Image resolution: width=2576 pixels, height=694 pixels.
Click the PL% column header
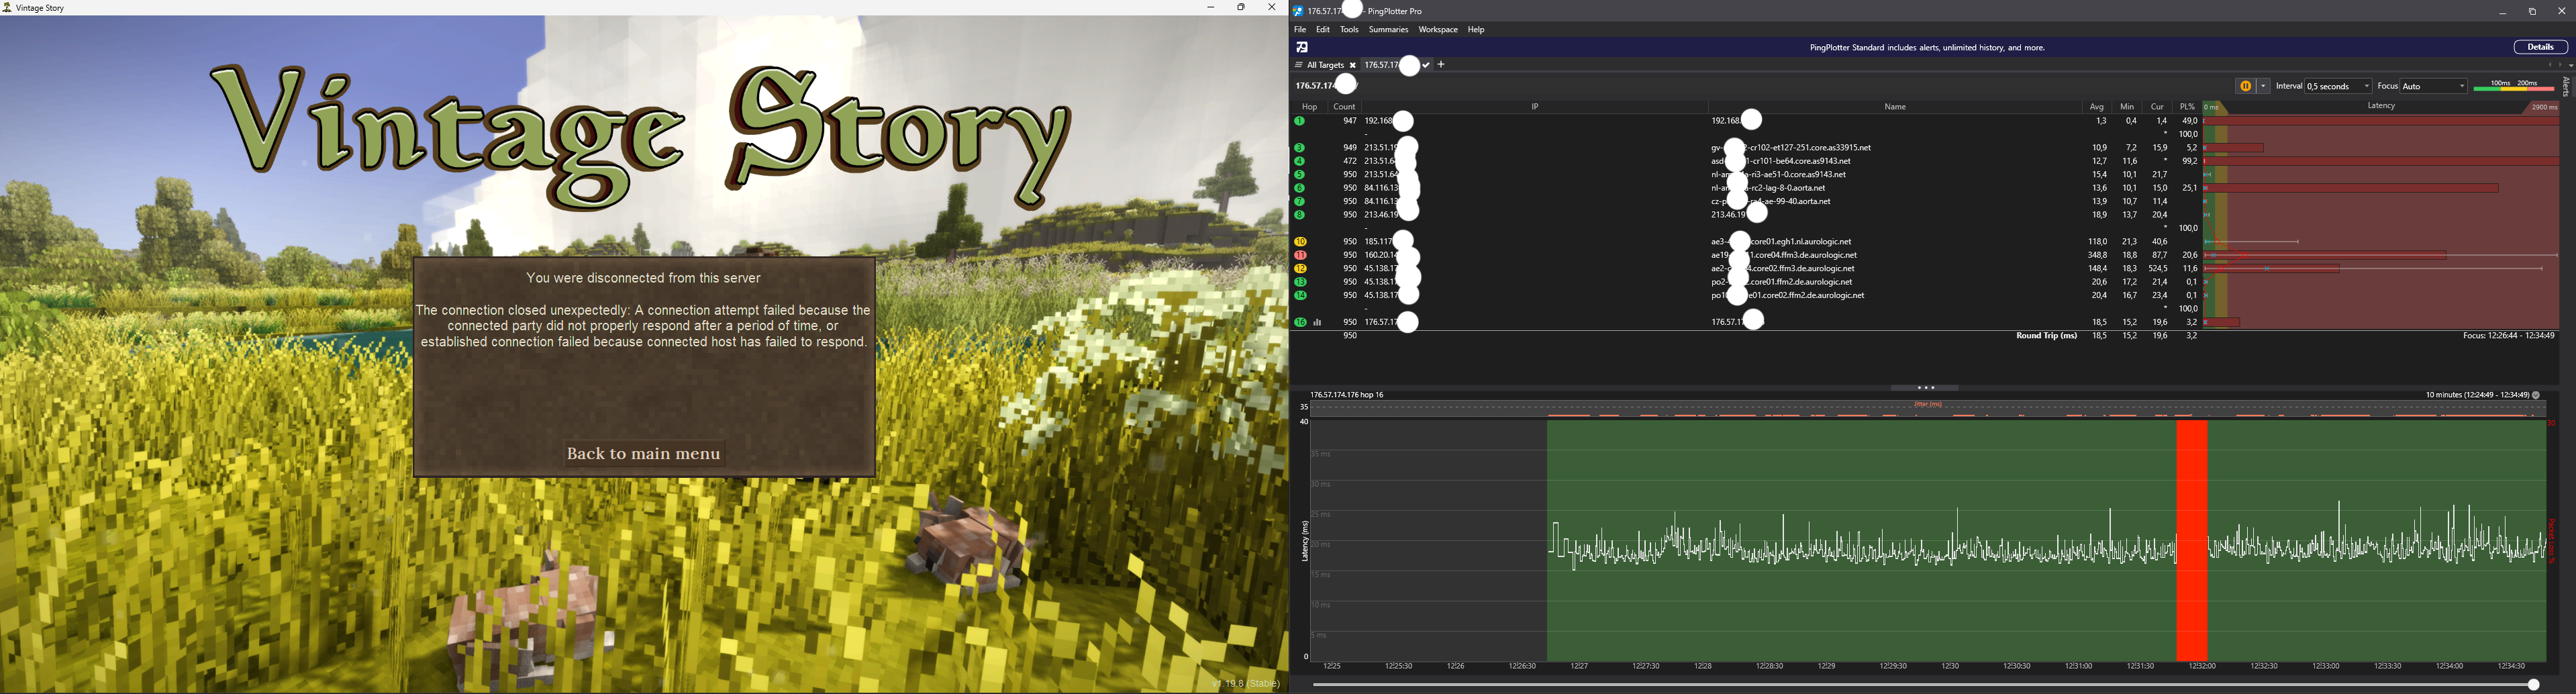[x=2186, y=107]
